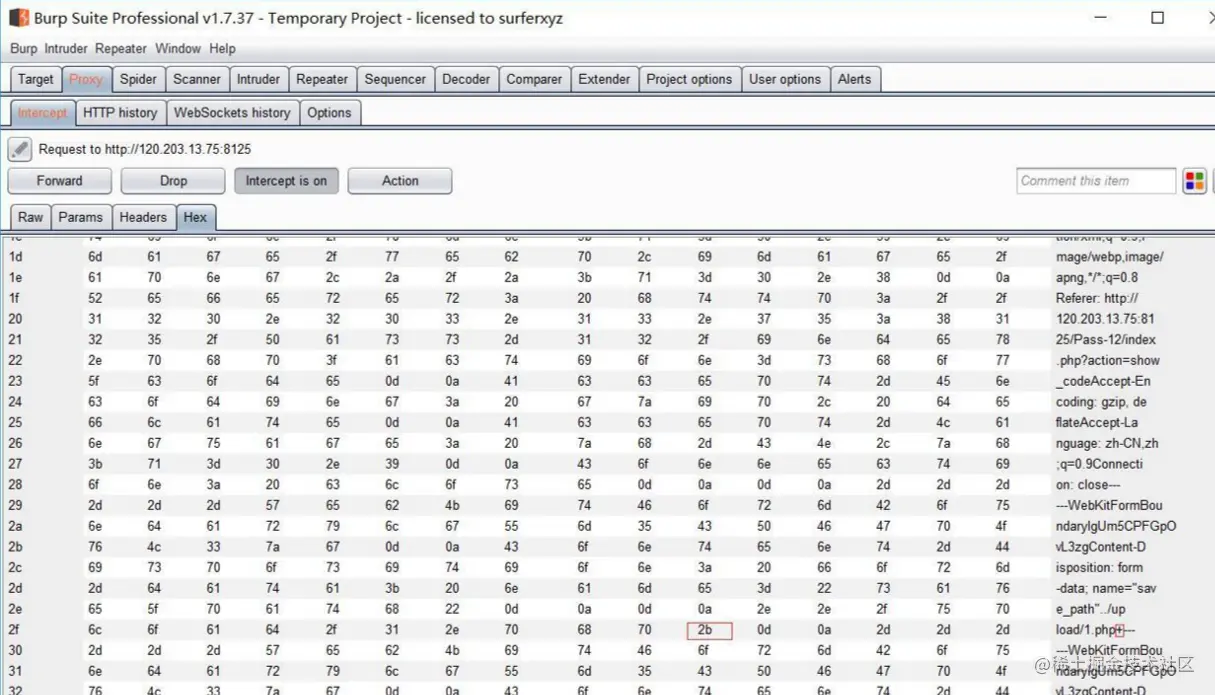Maximize the Burp Suite window
1215x695 pixels.
[1157, 17]
